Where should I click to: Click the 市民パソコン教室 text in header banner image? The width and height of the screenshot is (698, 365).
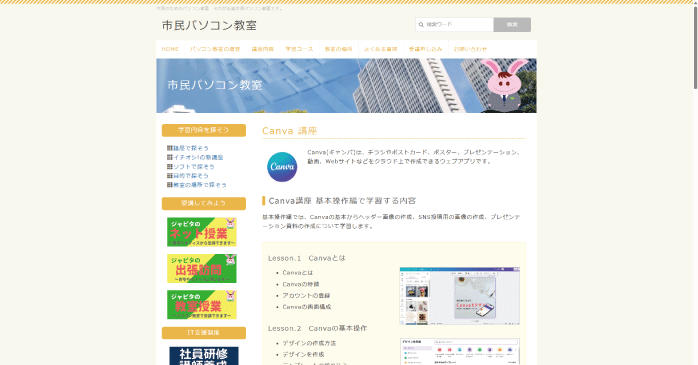click(215, 85)
